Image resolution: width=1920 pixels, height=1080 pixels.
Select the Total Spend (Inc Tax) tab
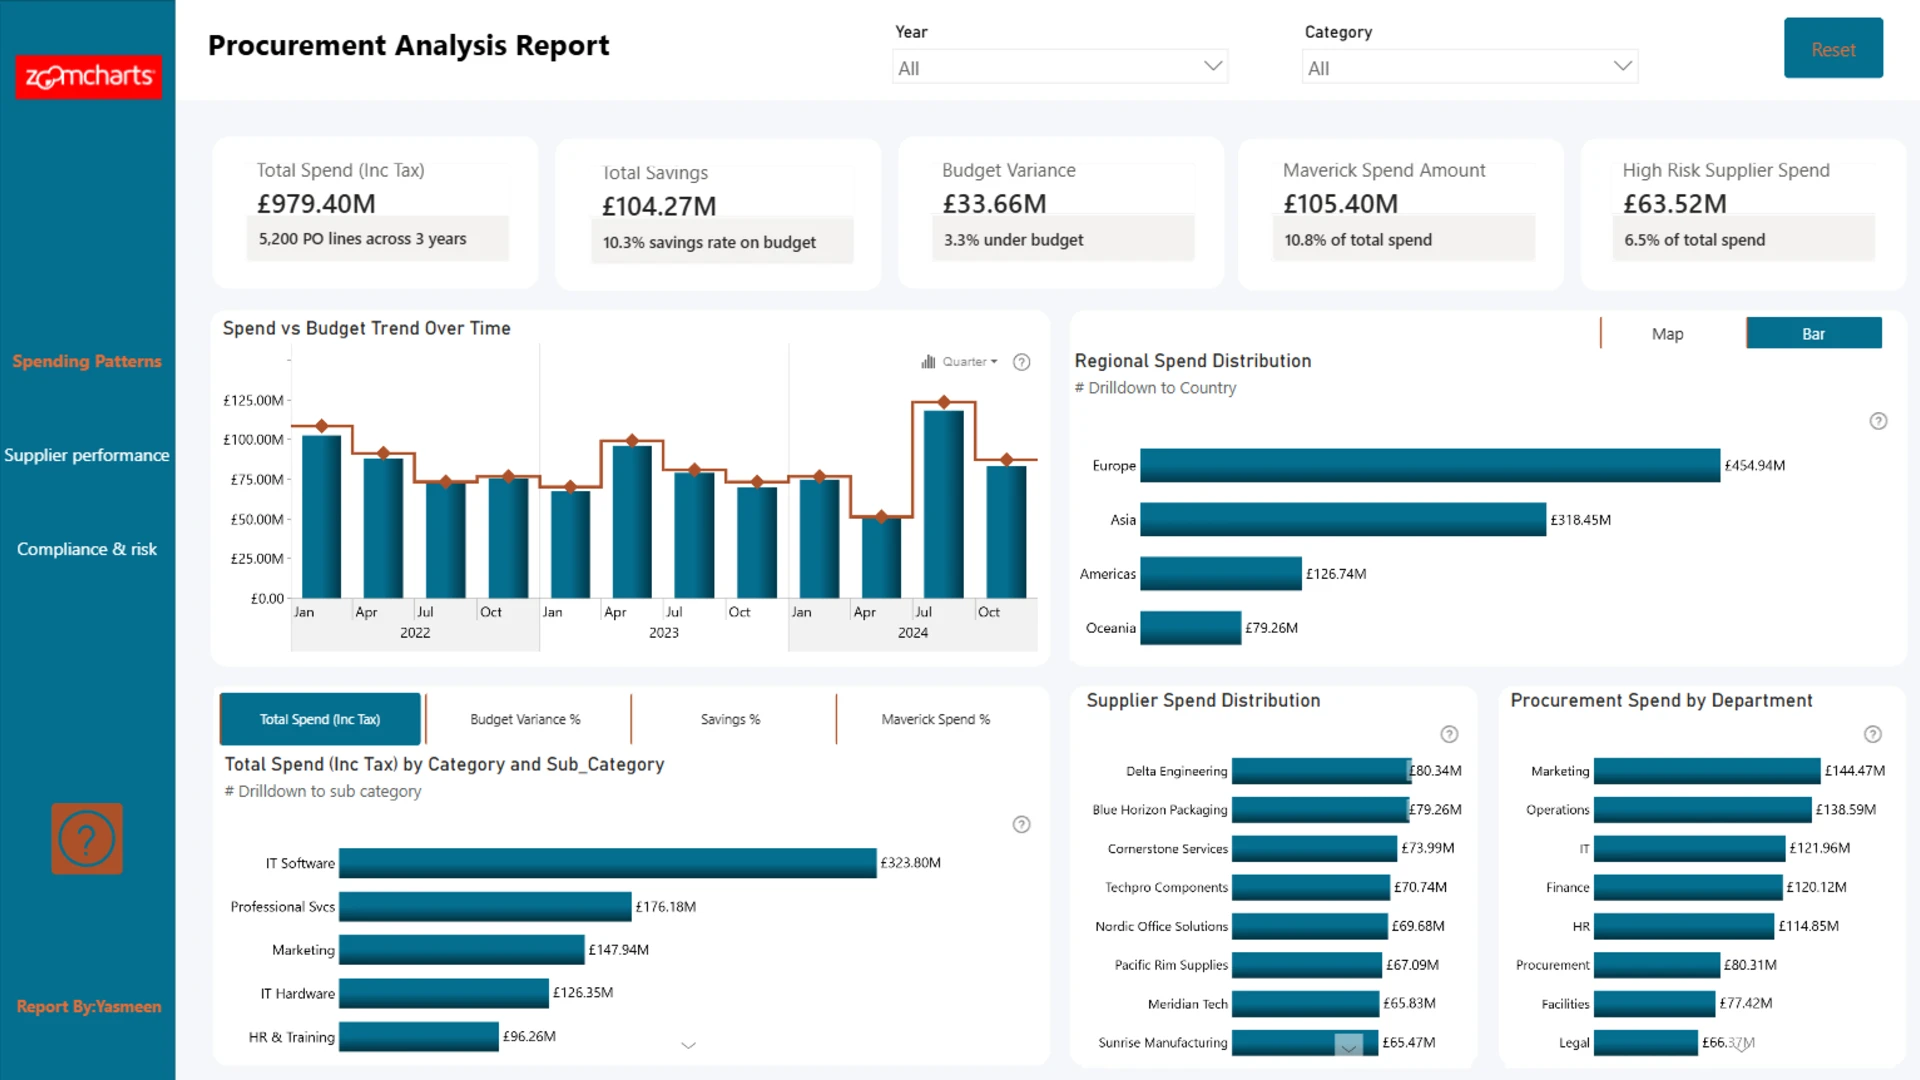pos(320,719)
